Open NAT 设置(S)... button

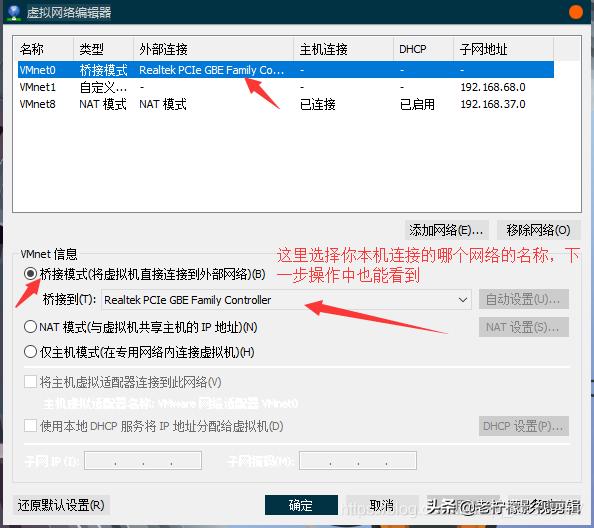[x=523, y=327]
